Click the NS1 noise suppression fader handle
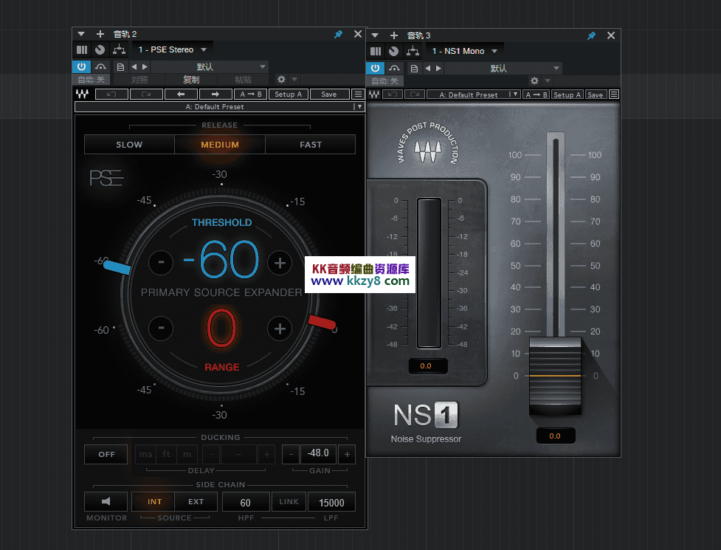Viewport: 721px width, 550px height. click(555, 376)
